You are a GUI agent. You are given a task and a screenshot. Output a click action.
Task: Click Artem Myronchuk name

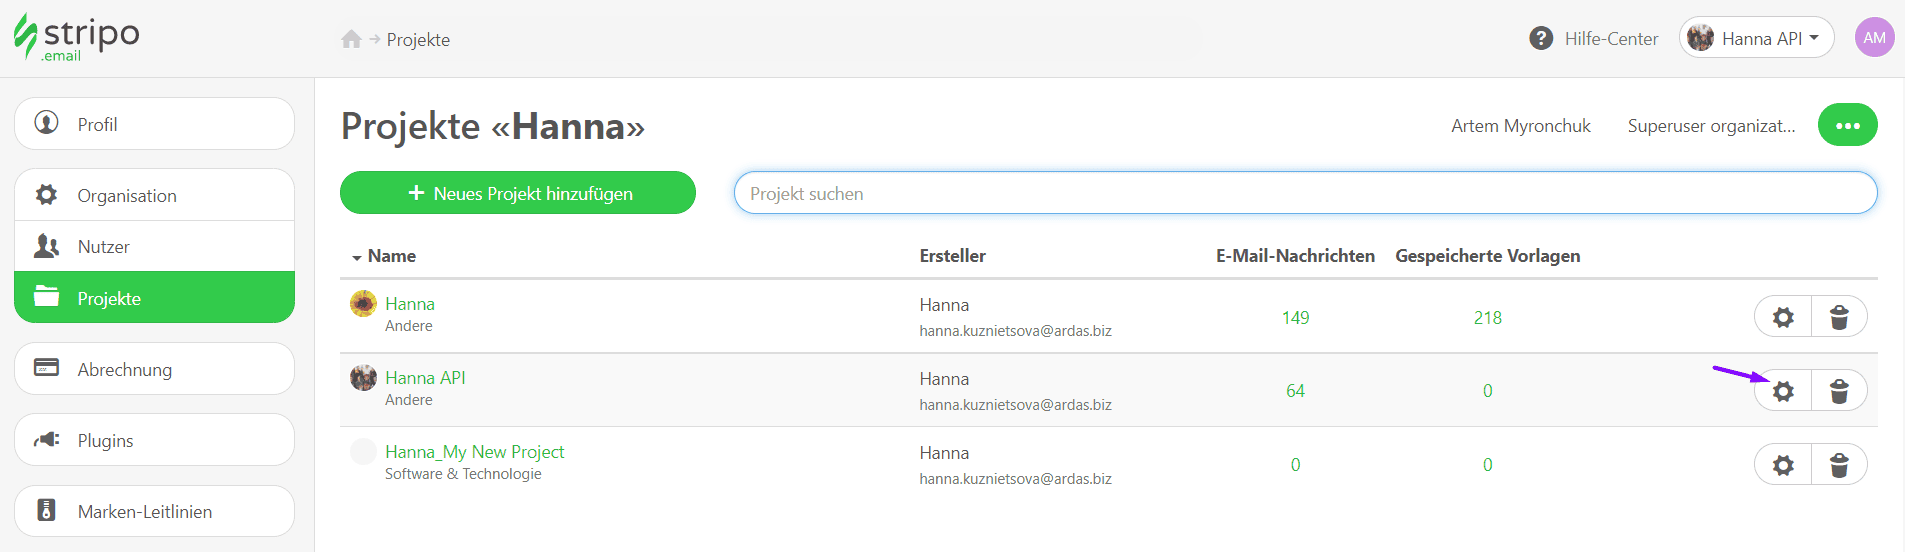tap(1520, 126)
